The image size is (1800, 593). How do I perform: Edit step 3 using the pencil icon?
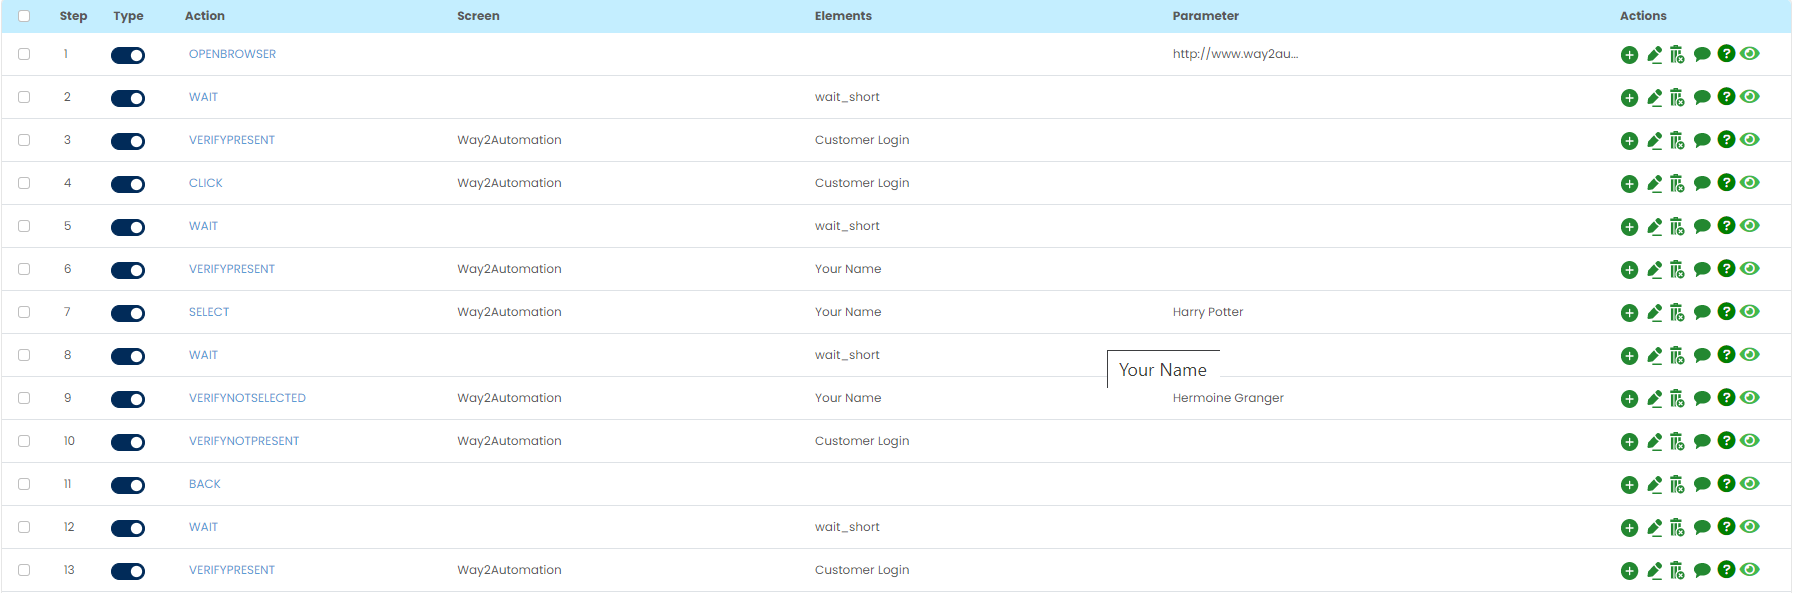coord(1654,141)
